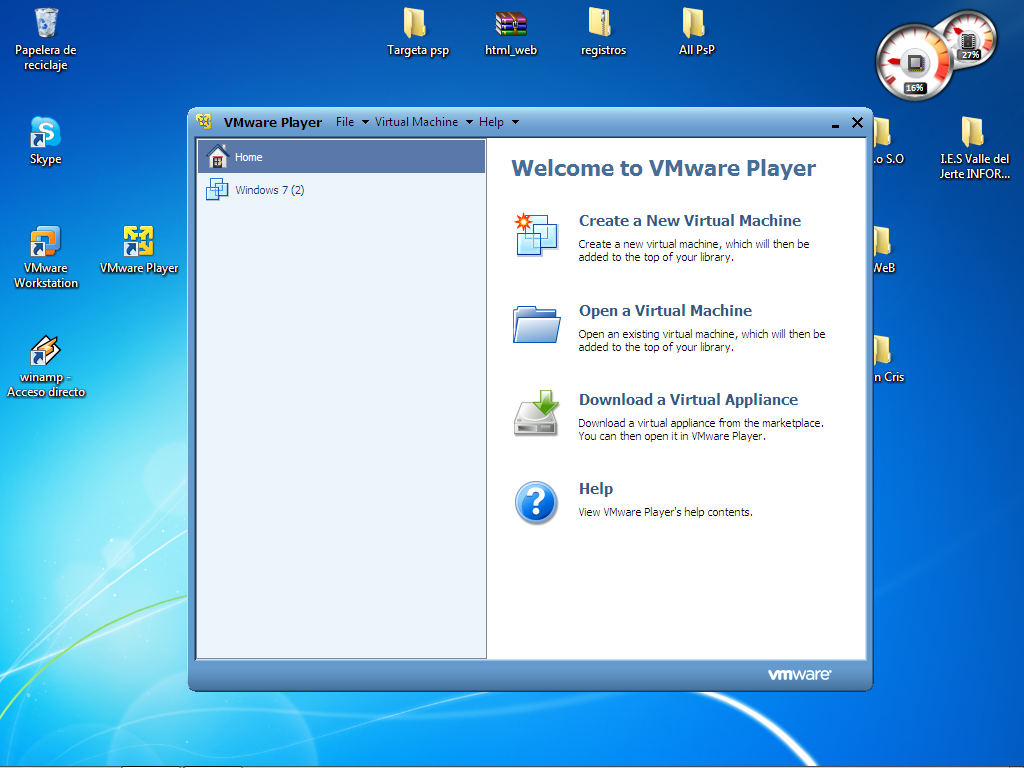This screenshot has height=768, width=1024.
Task: Click the CPU meter gadget
Action: (913, 62)
